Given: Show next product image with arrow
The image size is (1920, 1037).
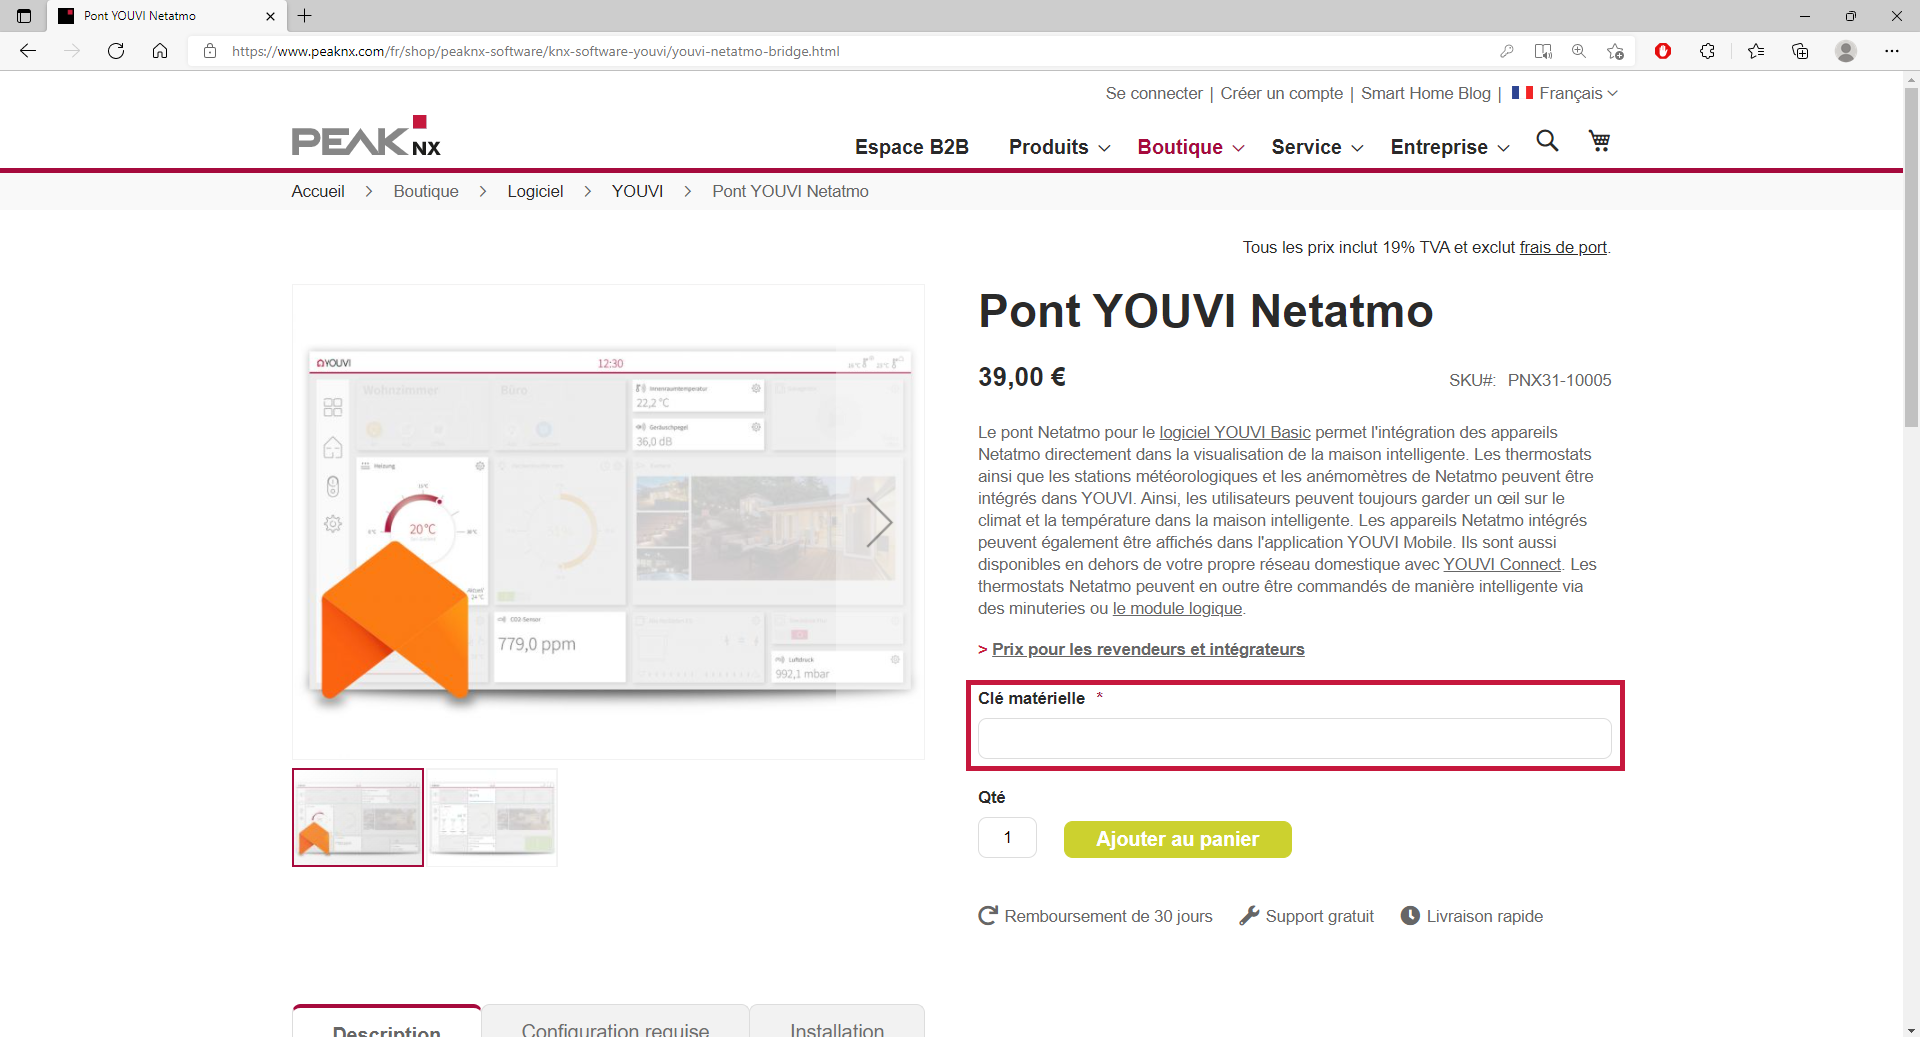Looking at the screenshot, I should (x=879, y=522).
